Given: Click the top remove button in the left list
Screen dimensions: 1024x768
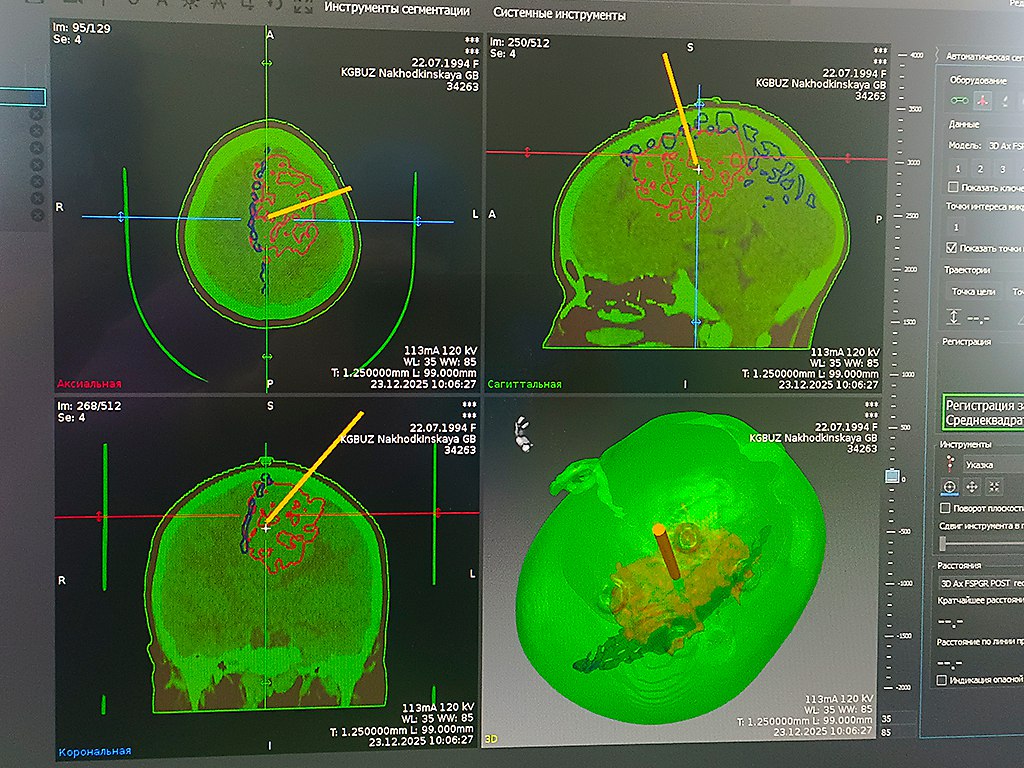Looking at the screenshot, I should point(36,115).
